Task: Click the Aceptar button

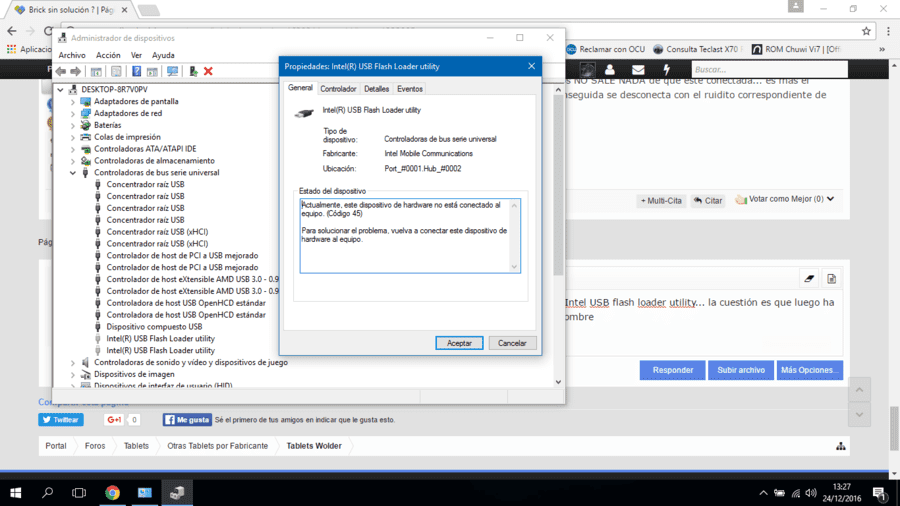Action: tap(459, 343)
